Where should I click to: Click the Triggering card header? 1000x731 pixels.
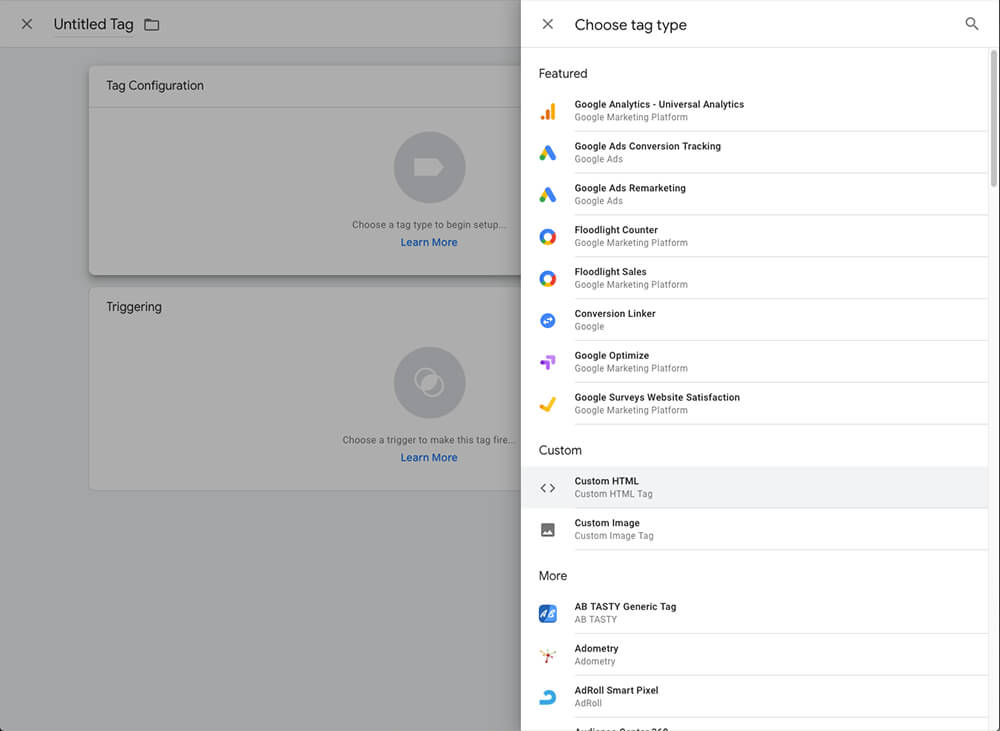pyautogui.click(x=305, y=307)
